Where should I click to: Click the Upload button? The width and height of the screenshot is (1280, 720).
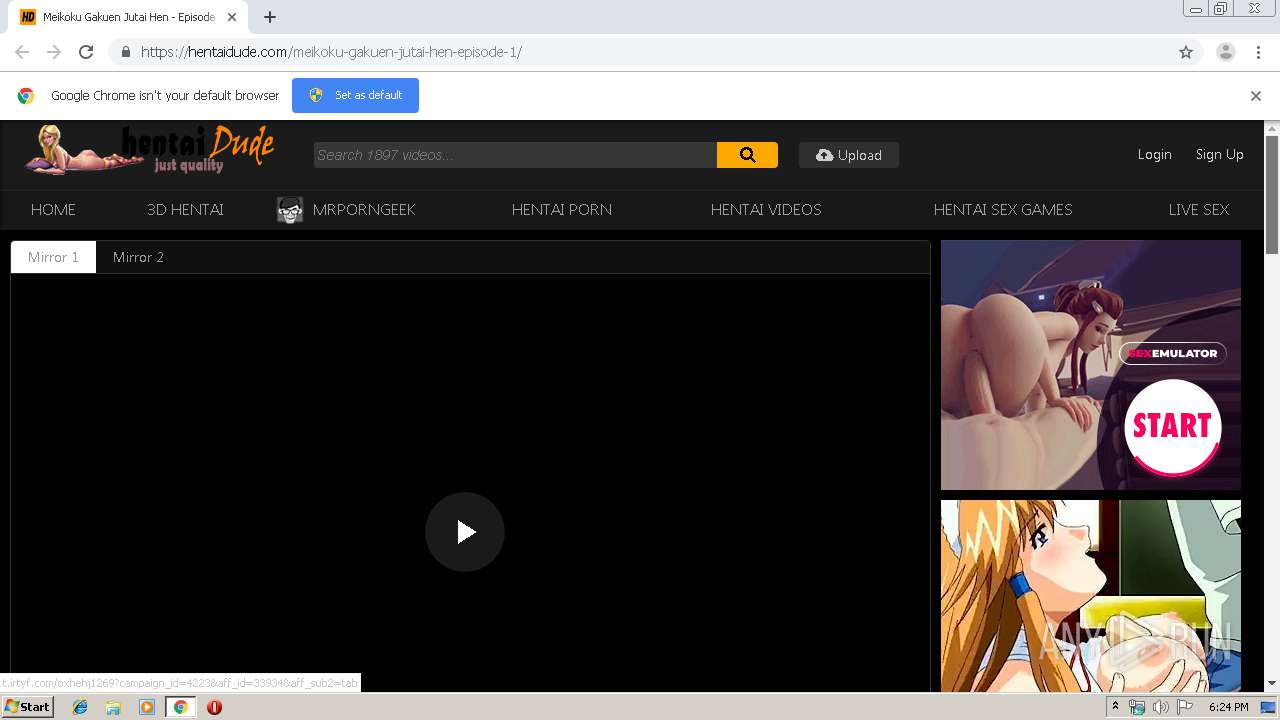point(848,155)
